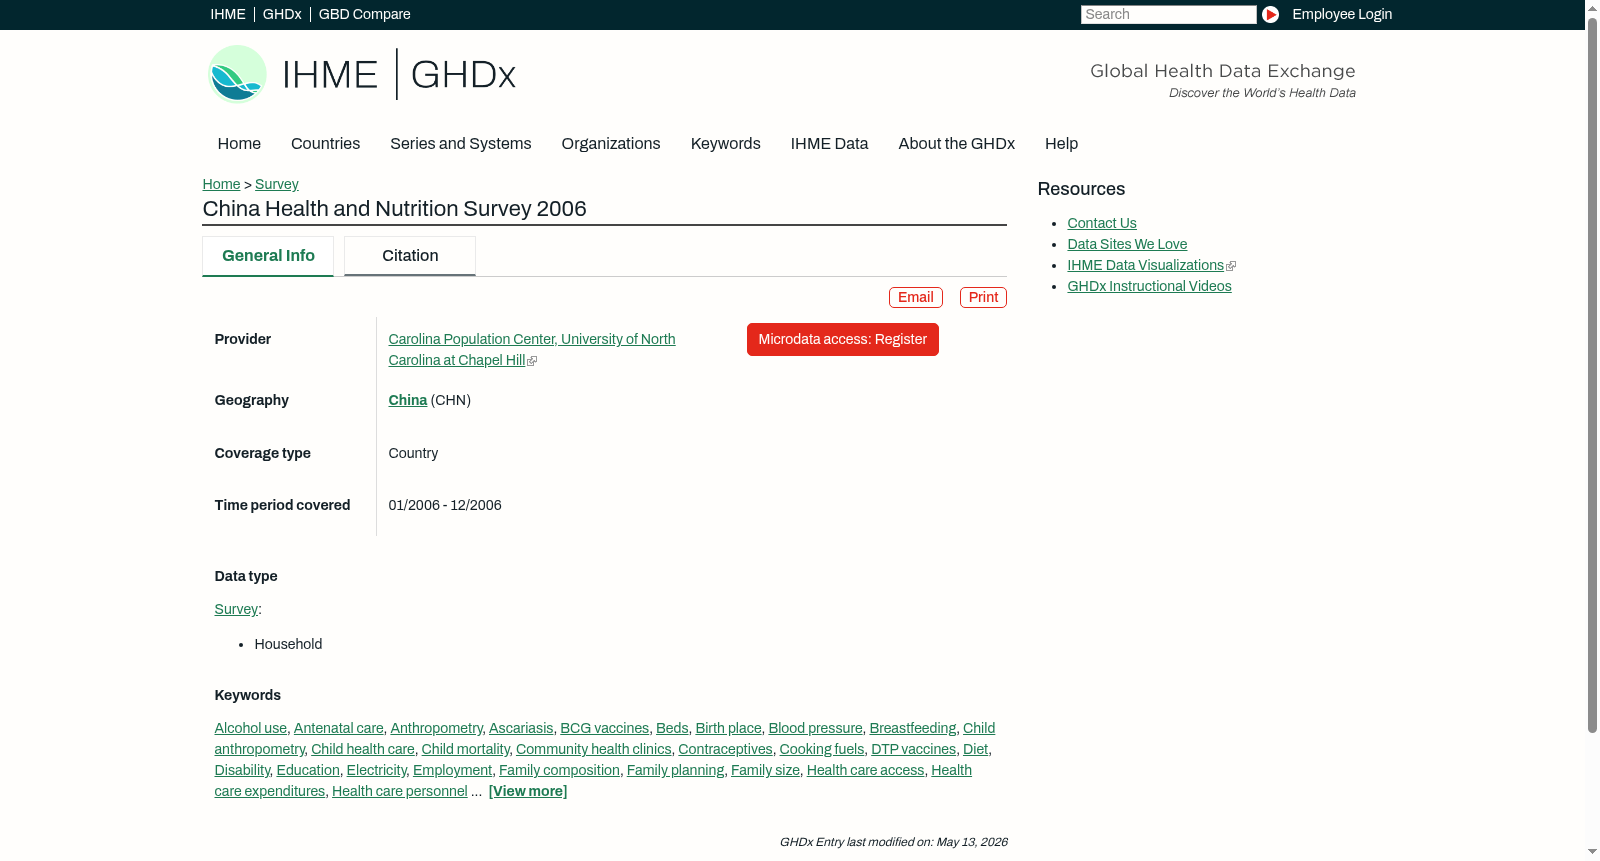
Task: Open the Child health care keyword
Action: pos(363,749)
